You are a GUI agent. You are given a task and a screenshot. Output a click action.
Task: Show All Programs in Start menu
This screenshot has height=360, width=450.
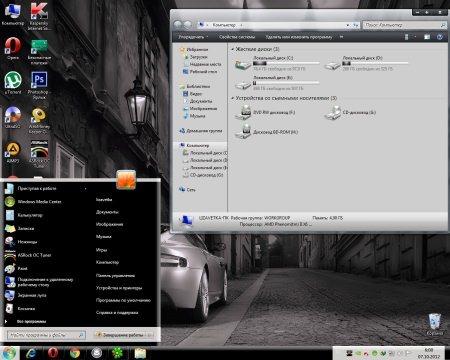click(x=31, y=321)
